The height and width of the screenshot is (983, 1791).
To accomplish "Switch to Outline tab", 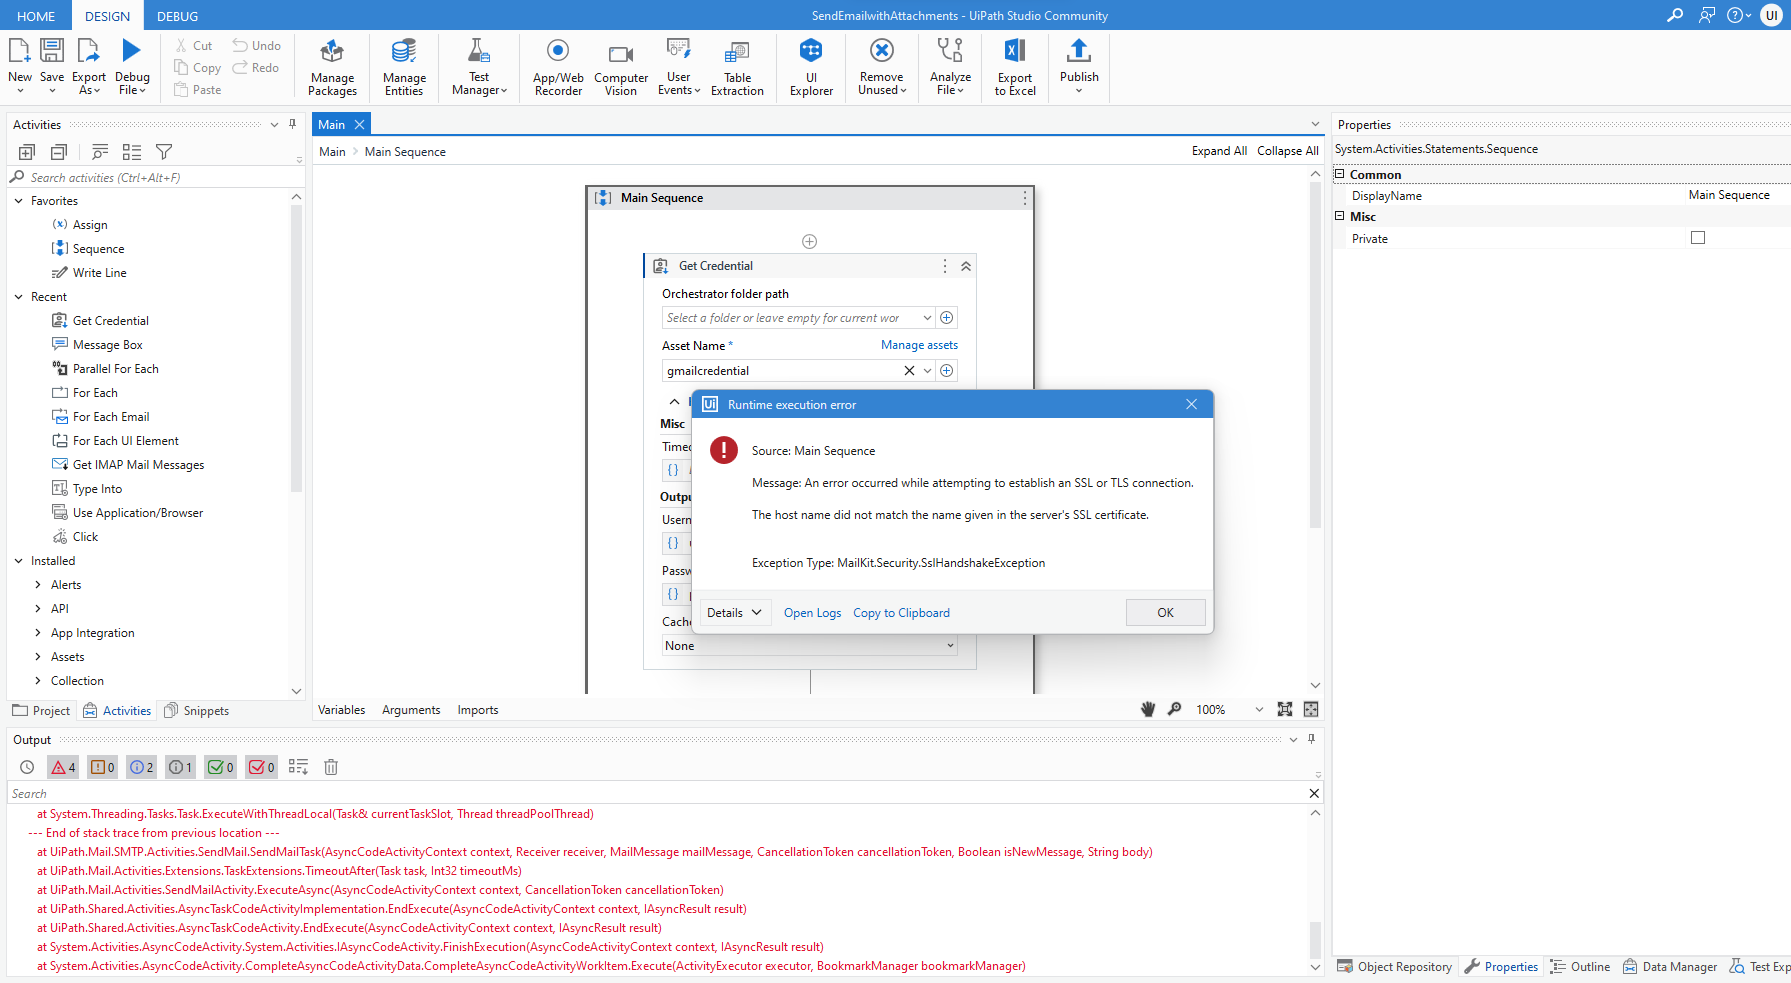I will tap(1580, 967).
